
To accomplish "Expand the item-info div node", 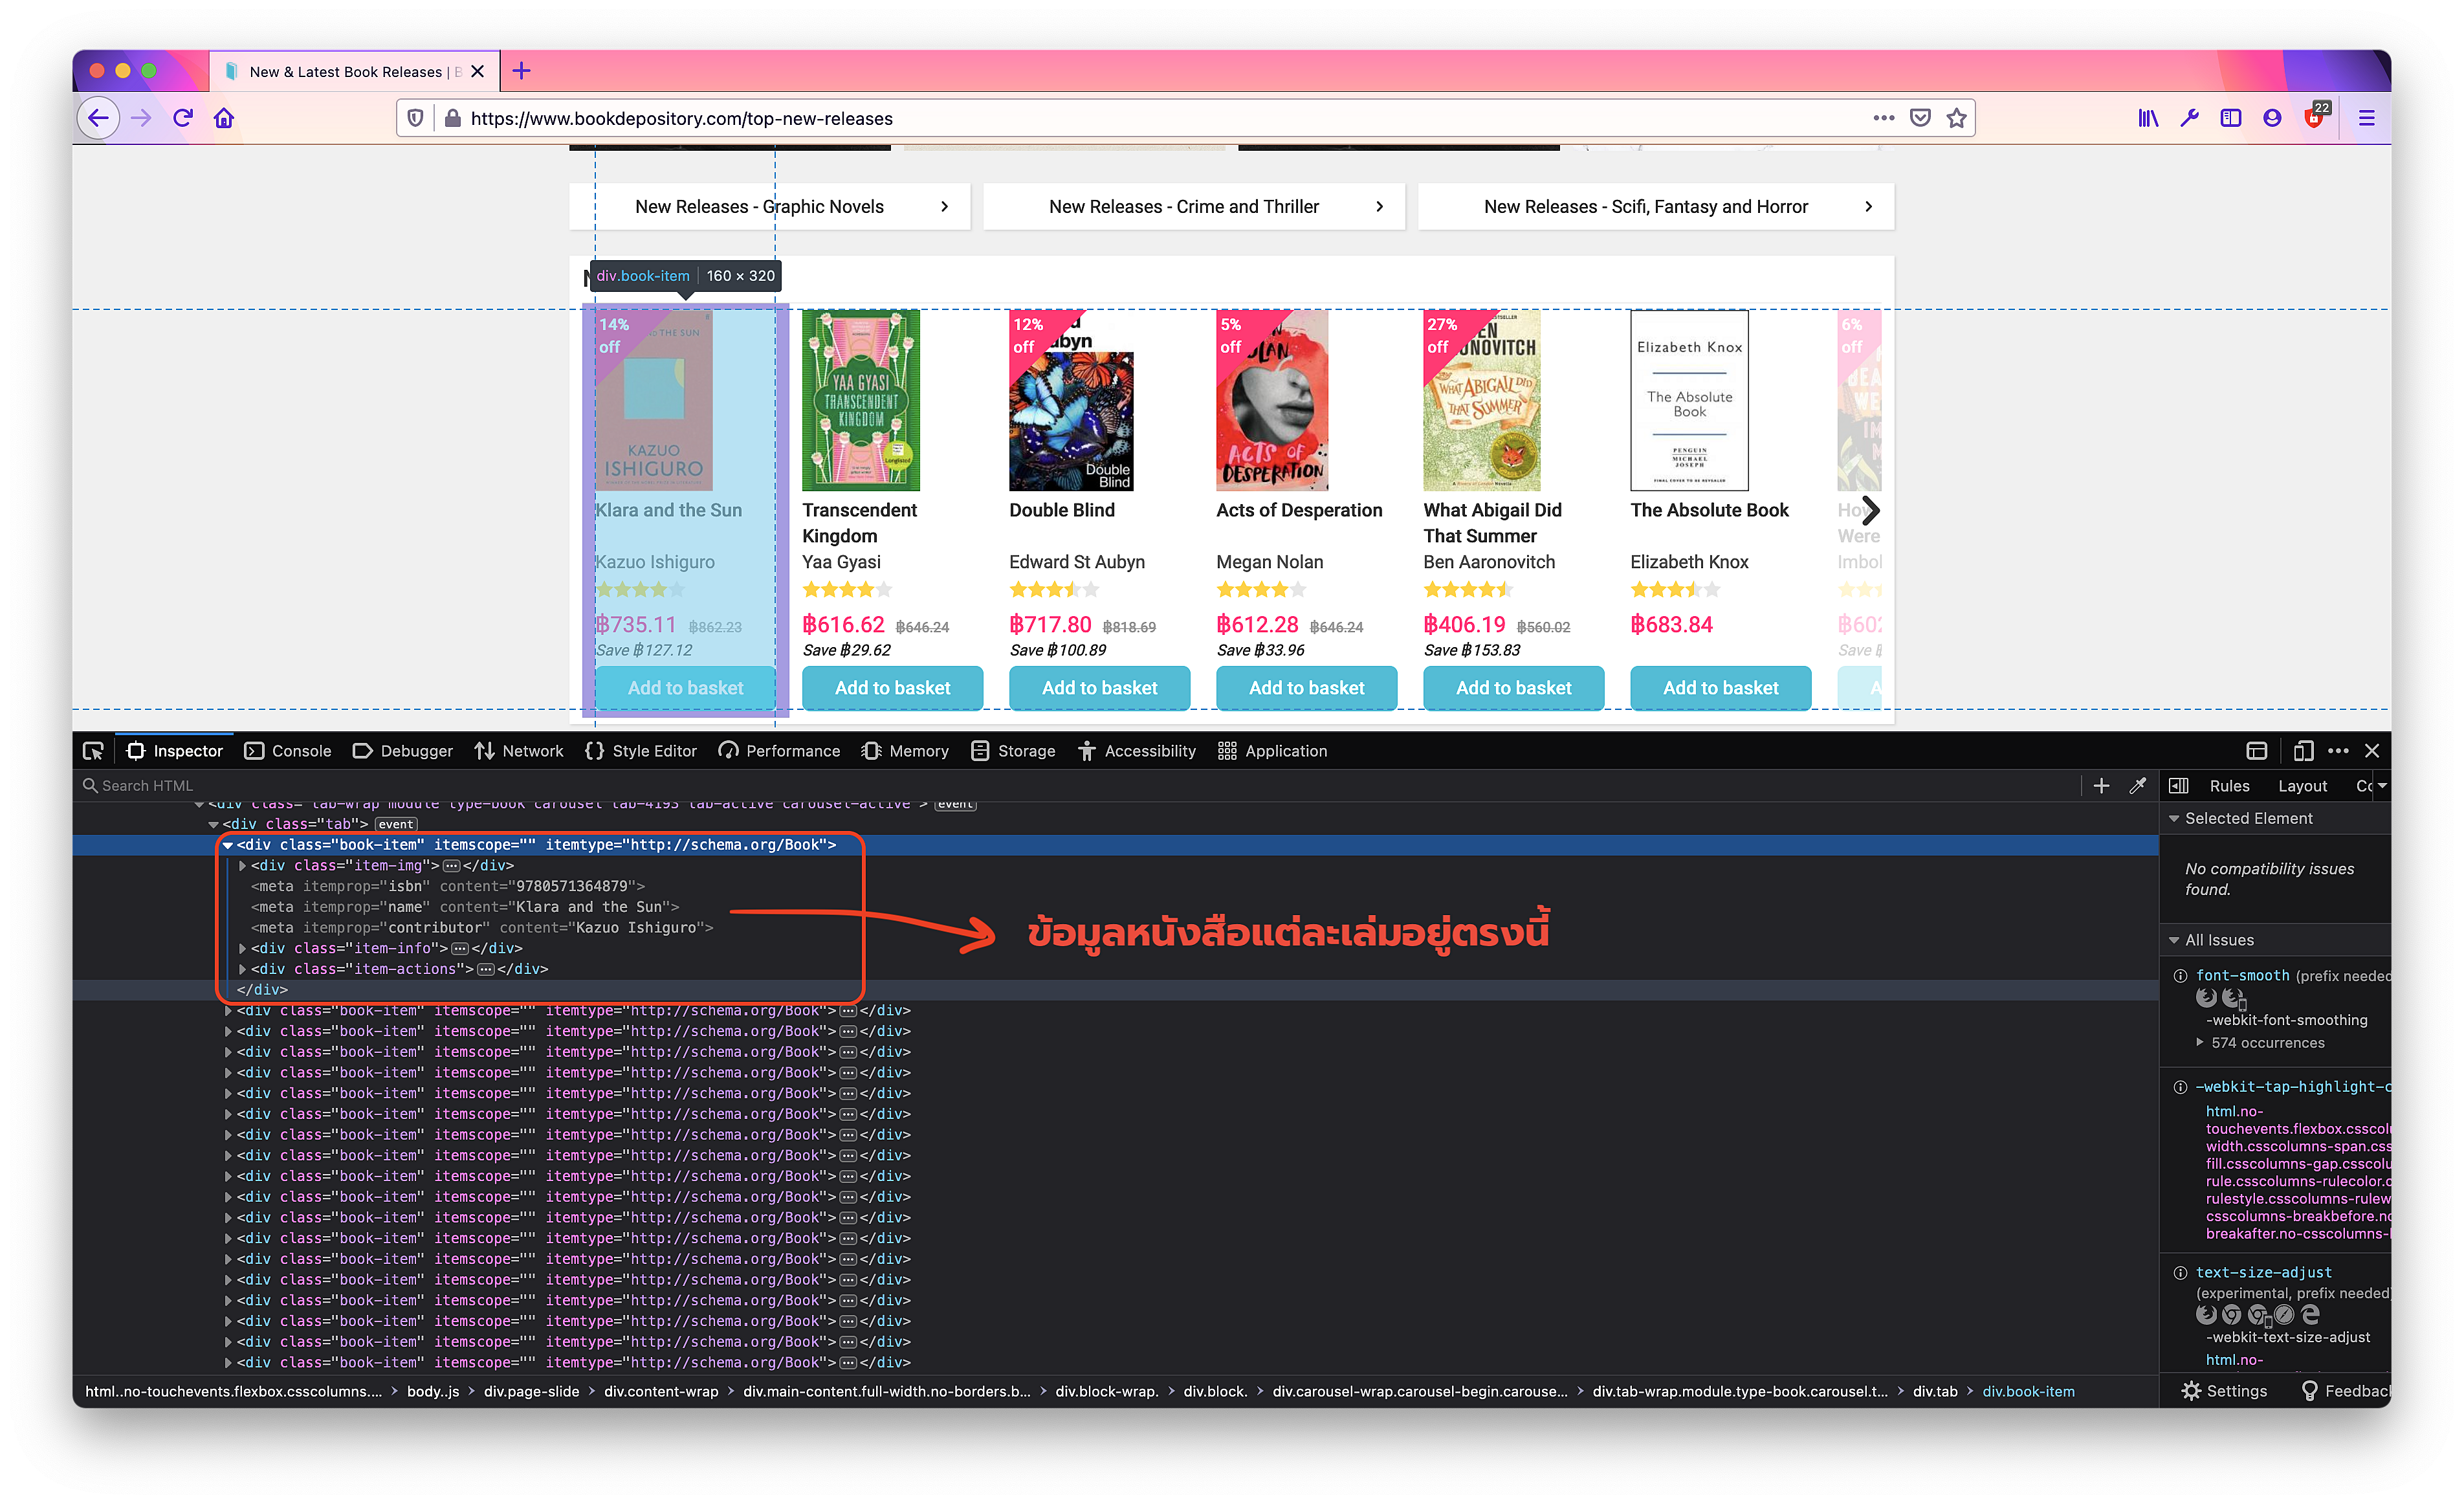I will pos(242,949).
